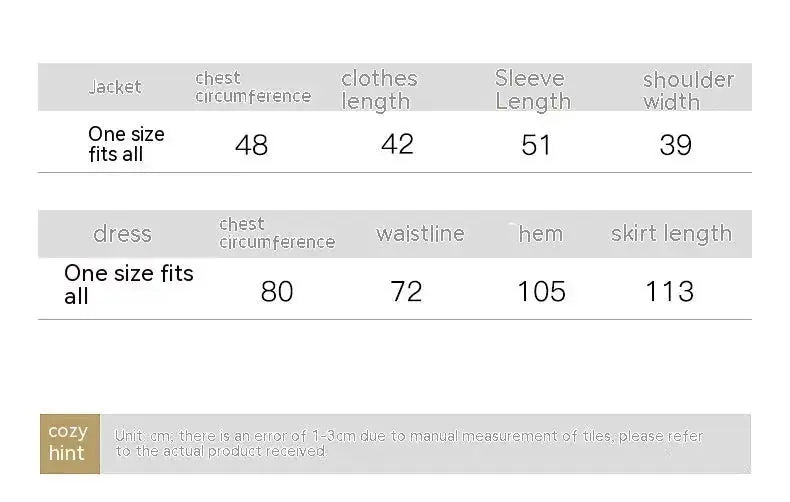Click the "Jacket" table header cell
This screenshot has width=790, height=502.
point(115,87)
